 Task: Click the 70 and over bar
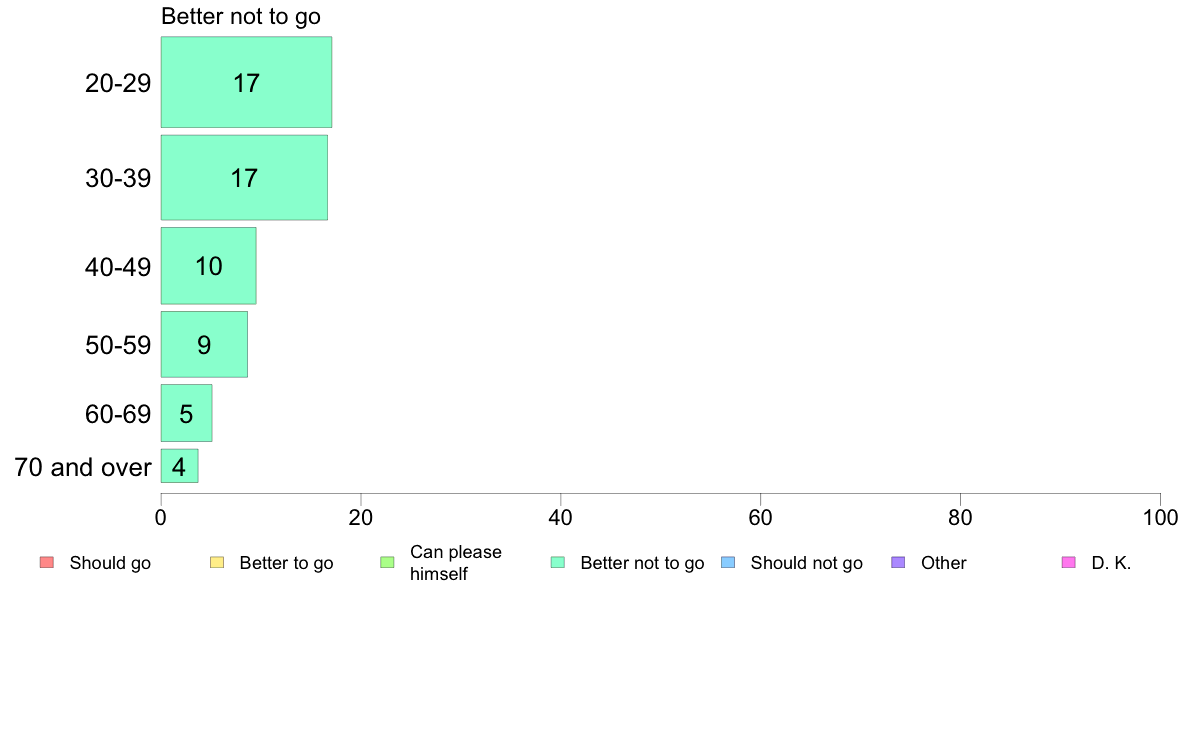click(180, 466)
